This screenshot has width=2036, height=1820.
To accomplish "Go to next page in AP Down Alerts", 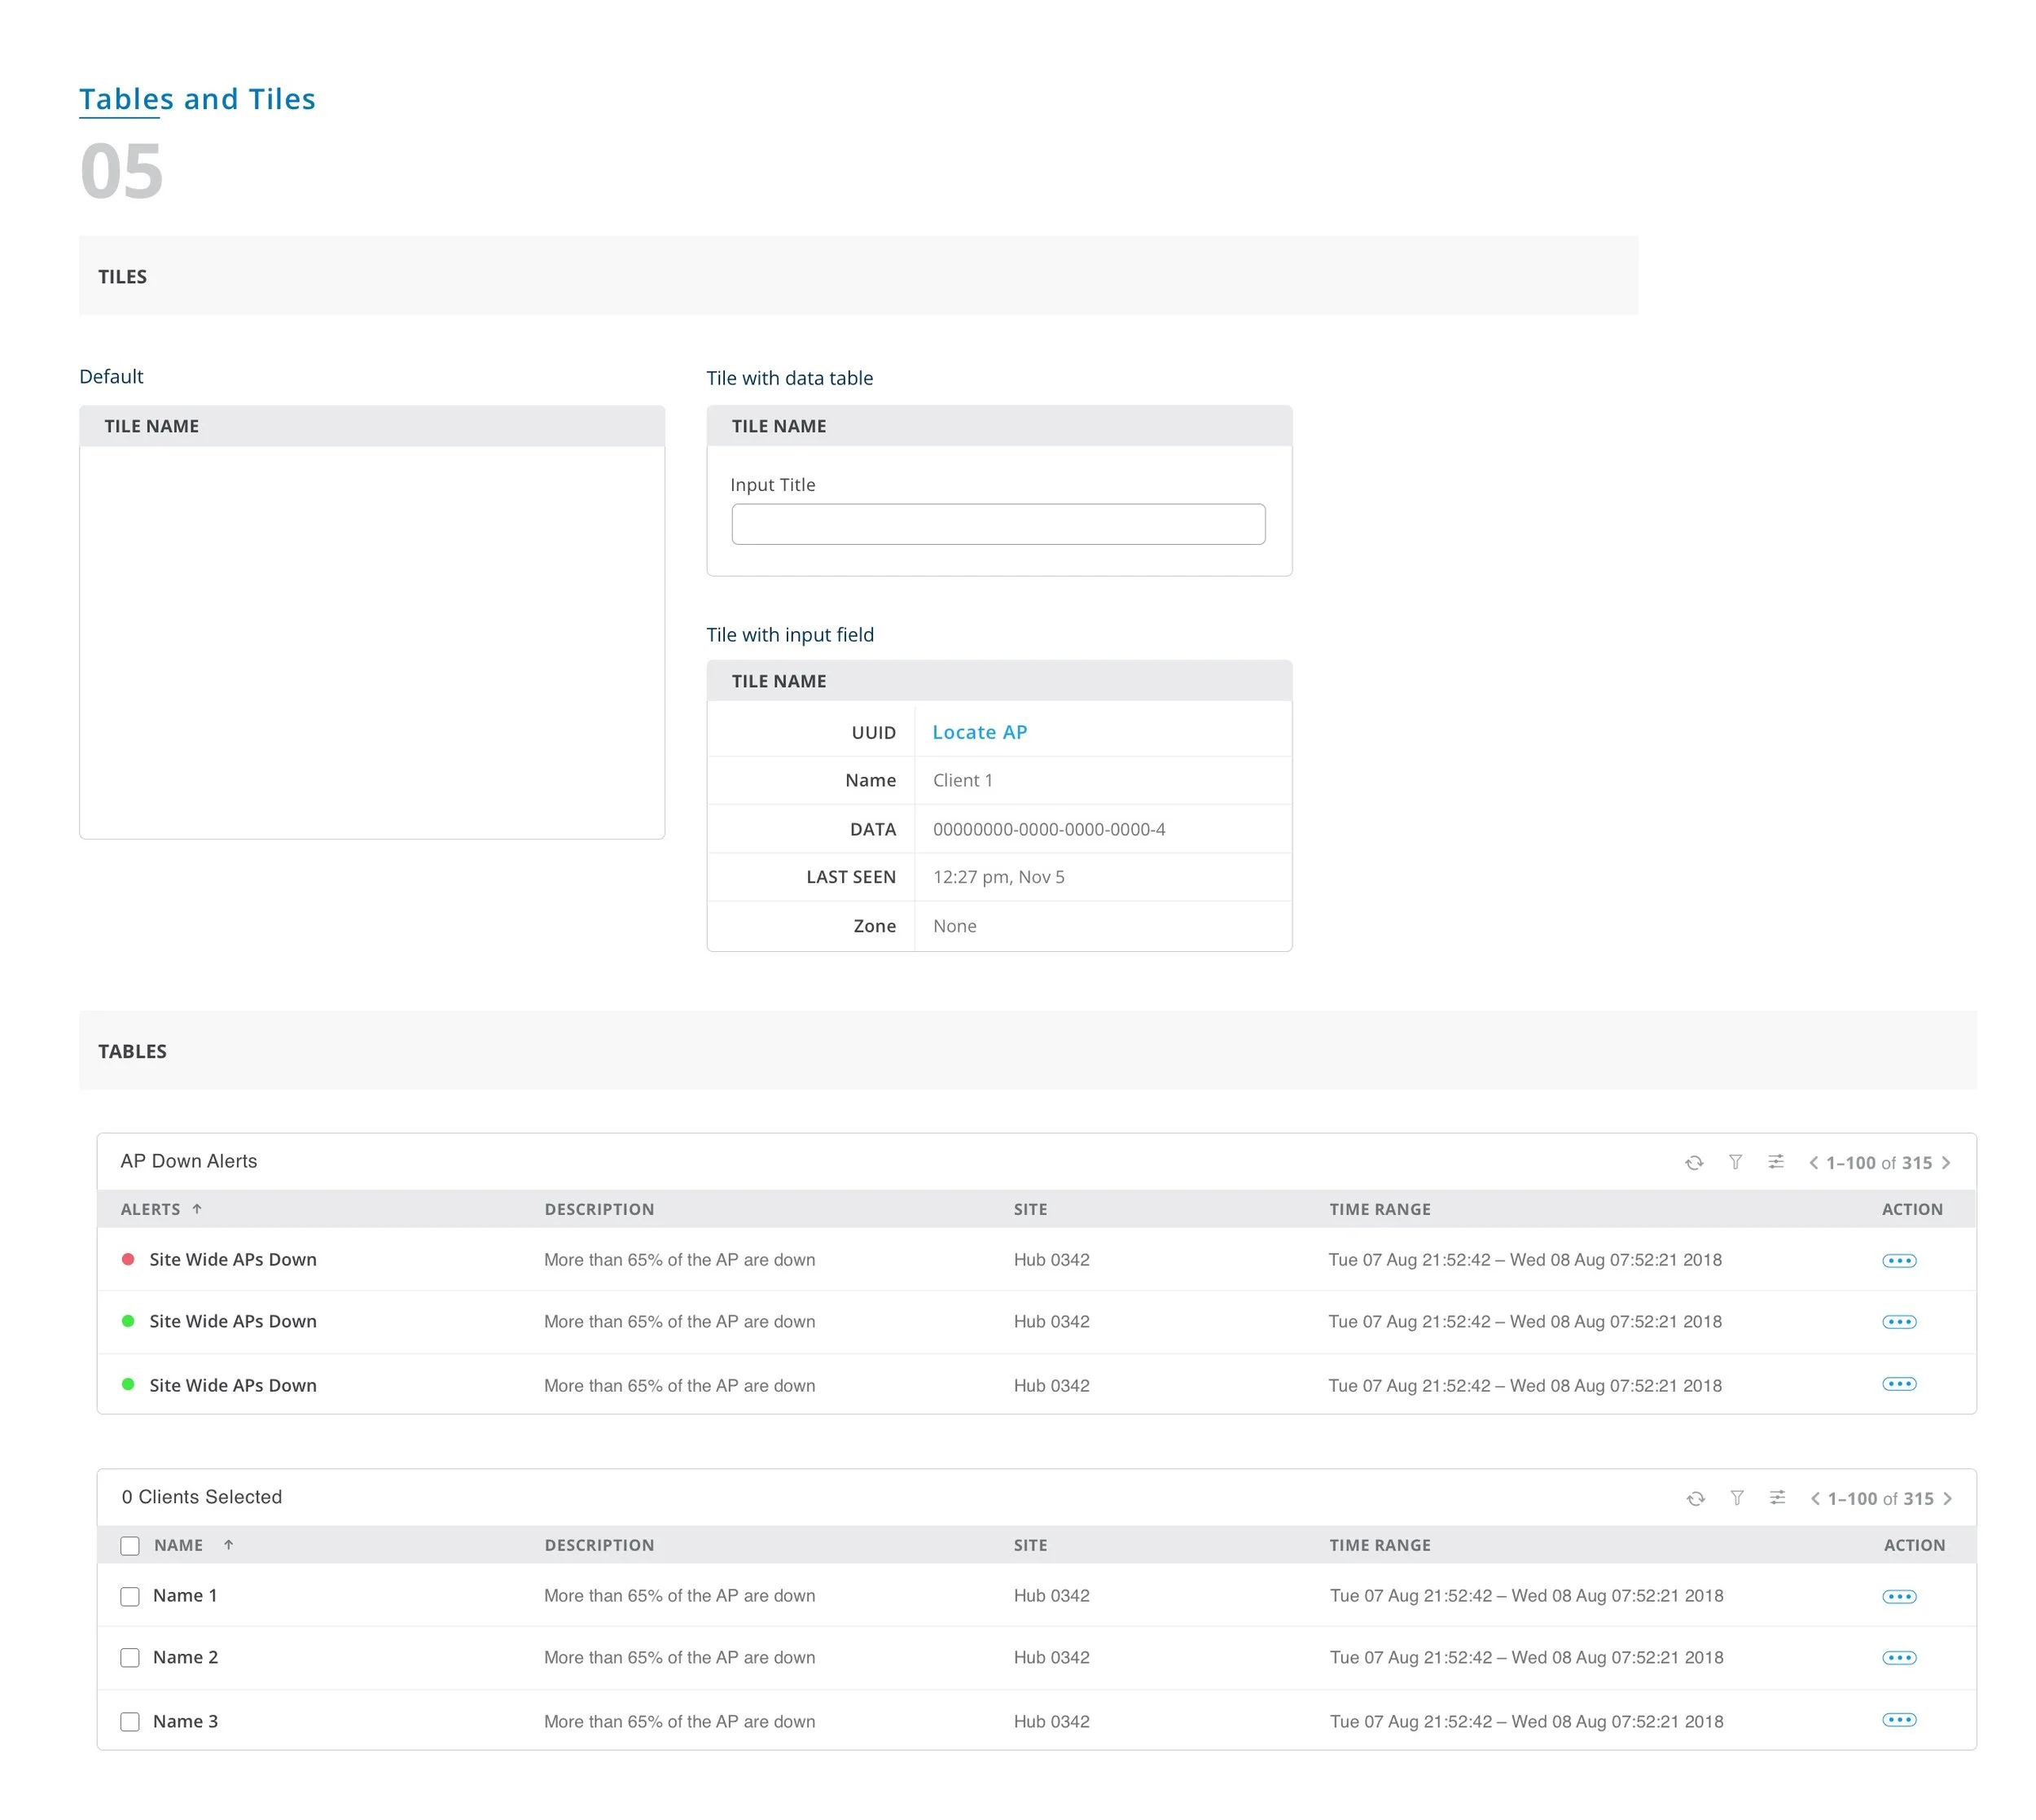I will (1945, 1163).
